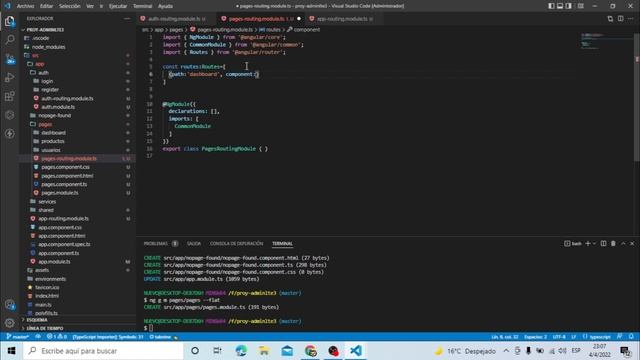Open the Ejecutar menu
640x360 pixels.
point(118,6)
